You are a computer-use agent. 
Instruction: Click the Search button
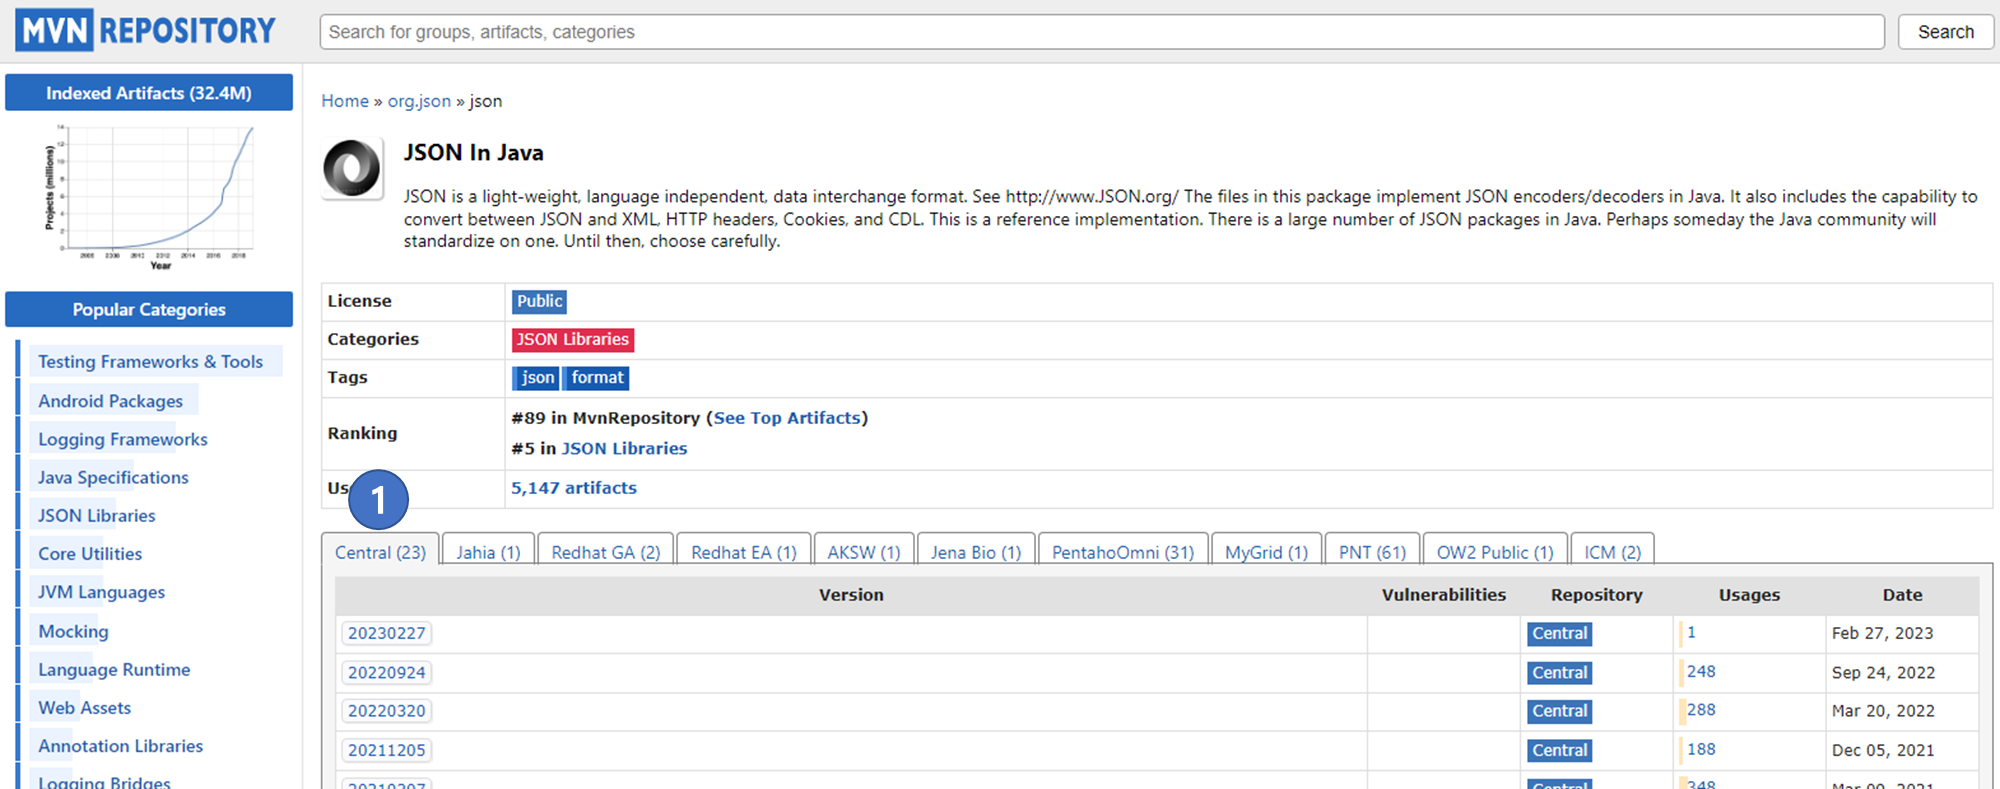(x=1945, y=32)
